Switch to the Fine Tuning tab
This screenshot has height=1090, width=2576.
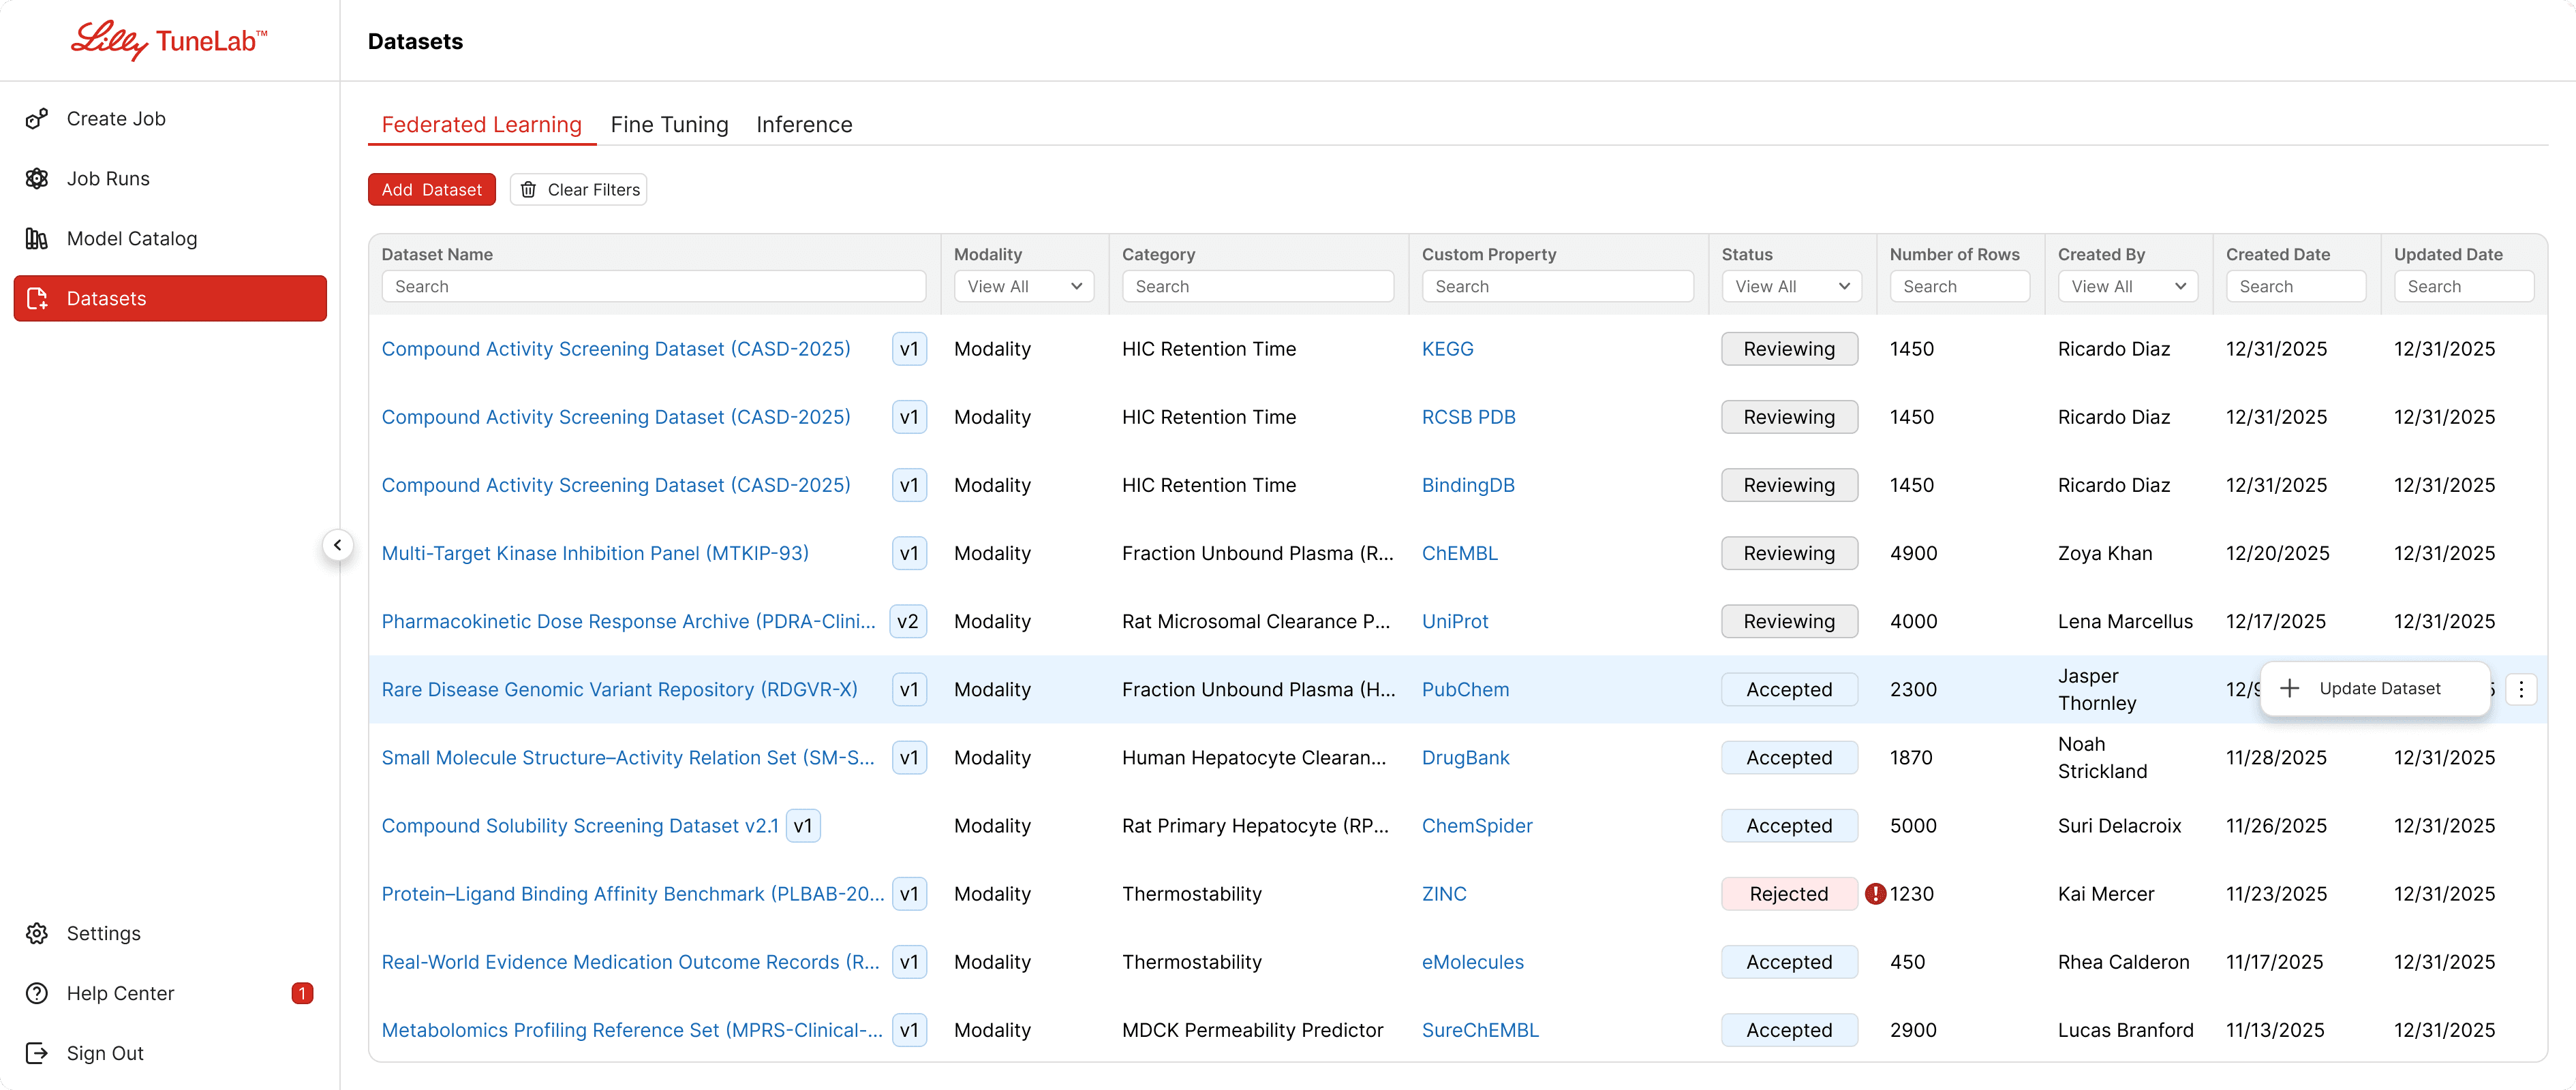tap(669, 125)
